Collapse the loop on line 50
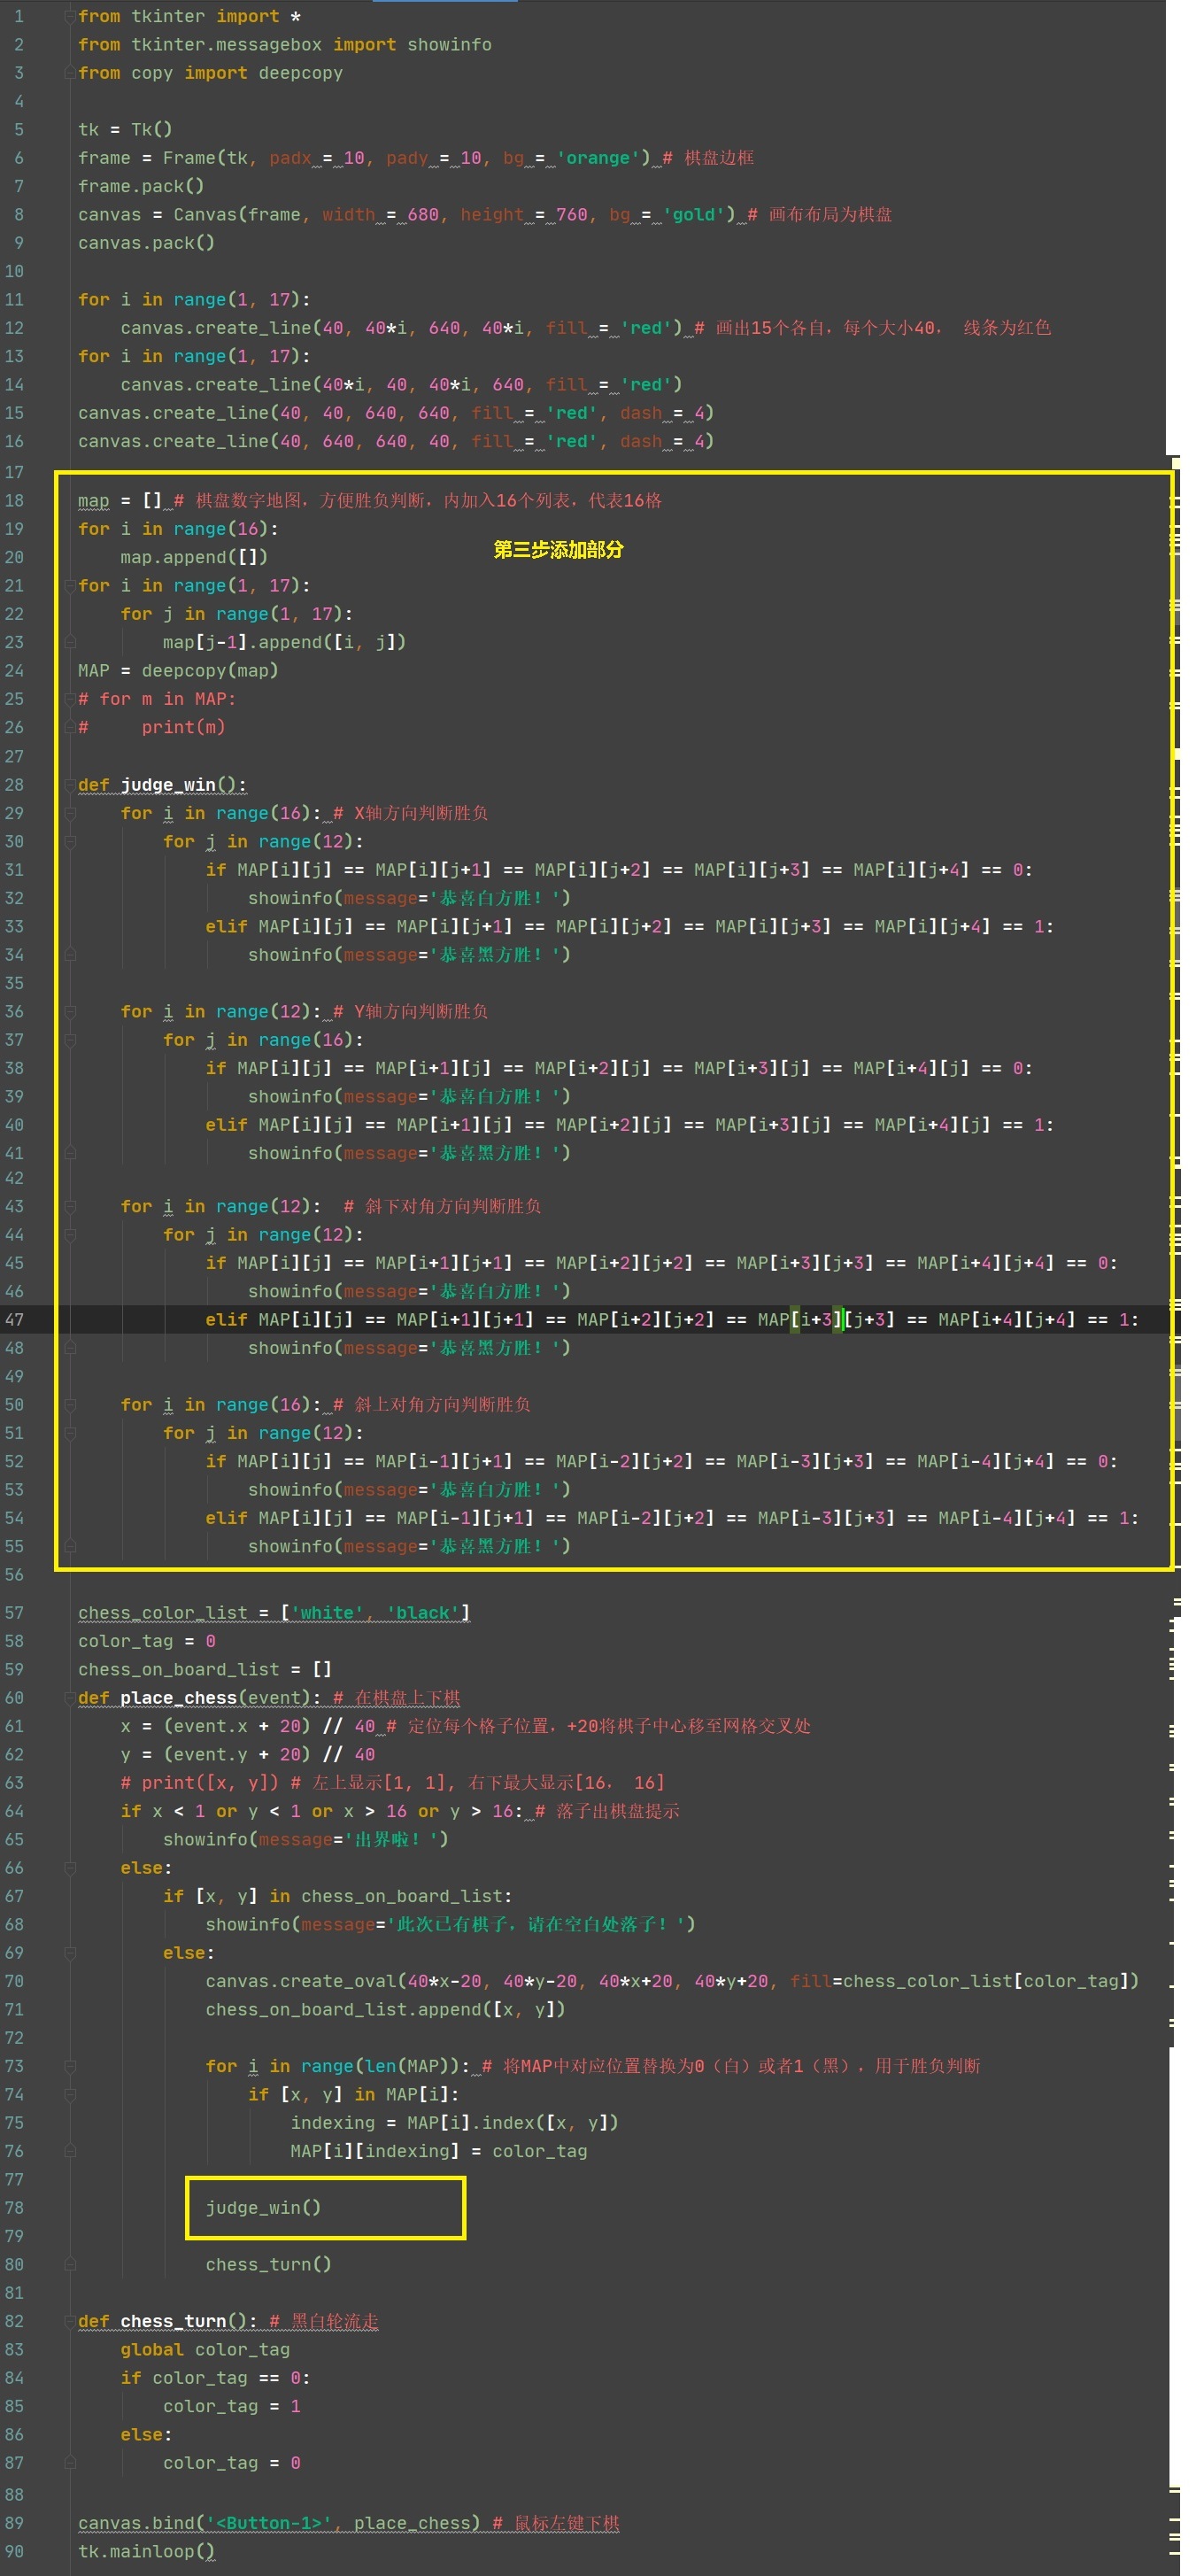1204x2576 pixels. (71, 1405)
